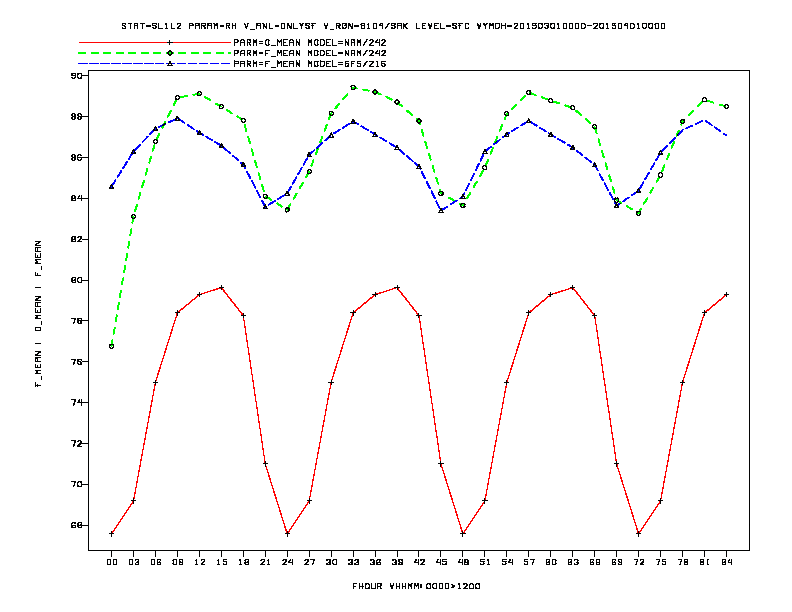Viewport: 792px width, 612px height.
Task: Select legend entry PARM=O_MEAN MODEL=NAM/242
Action: 310,42
